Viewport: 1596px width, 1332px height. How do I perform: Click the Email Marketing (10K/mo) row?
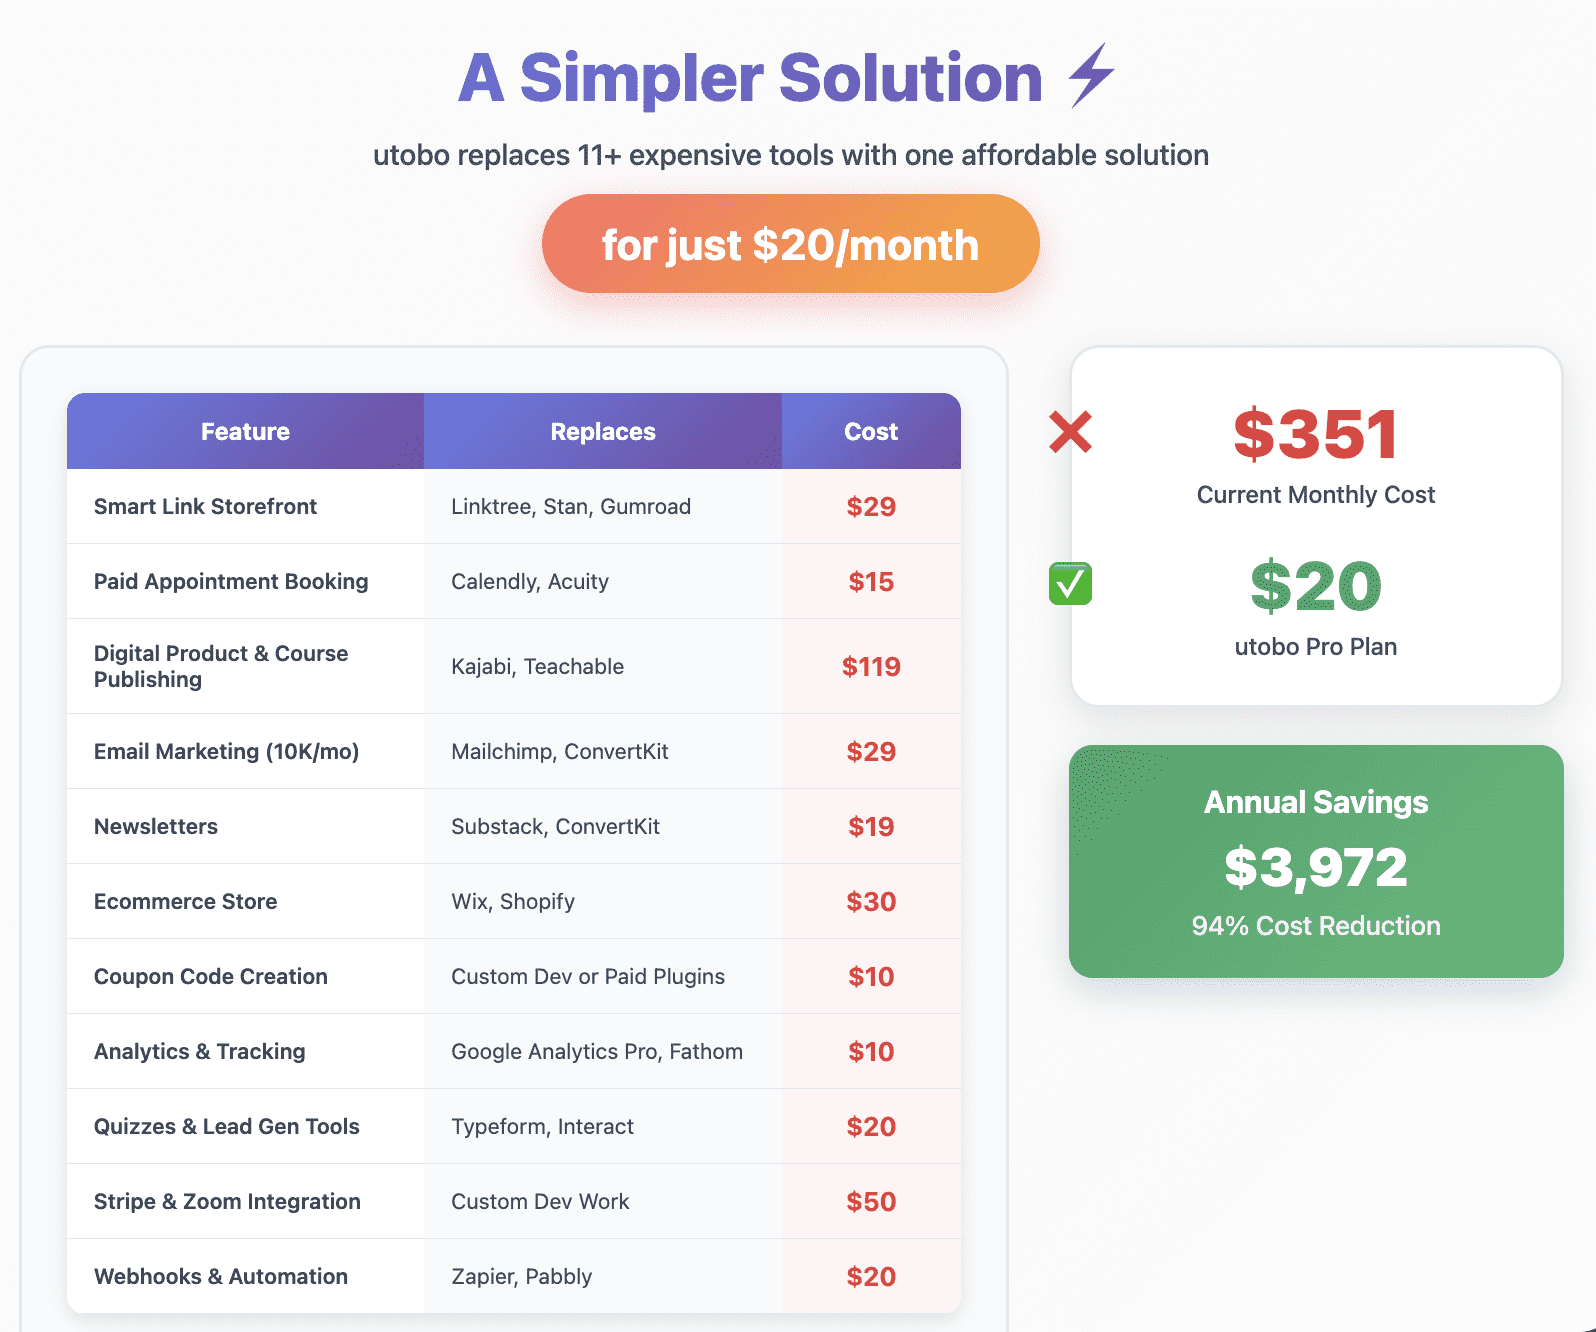click(x=514, y=751)
